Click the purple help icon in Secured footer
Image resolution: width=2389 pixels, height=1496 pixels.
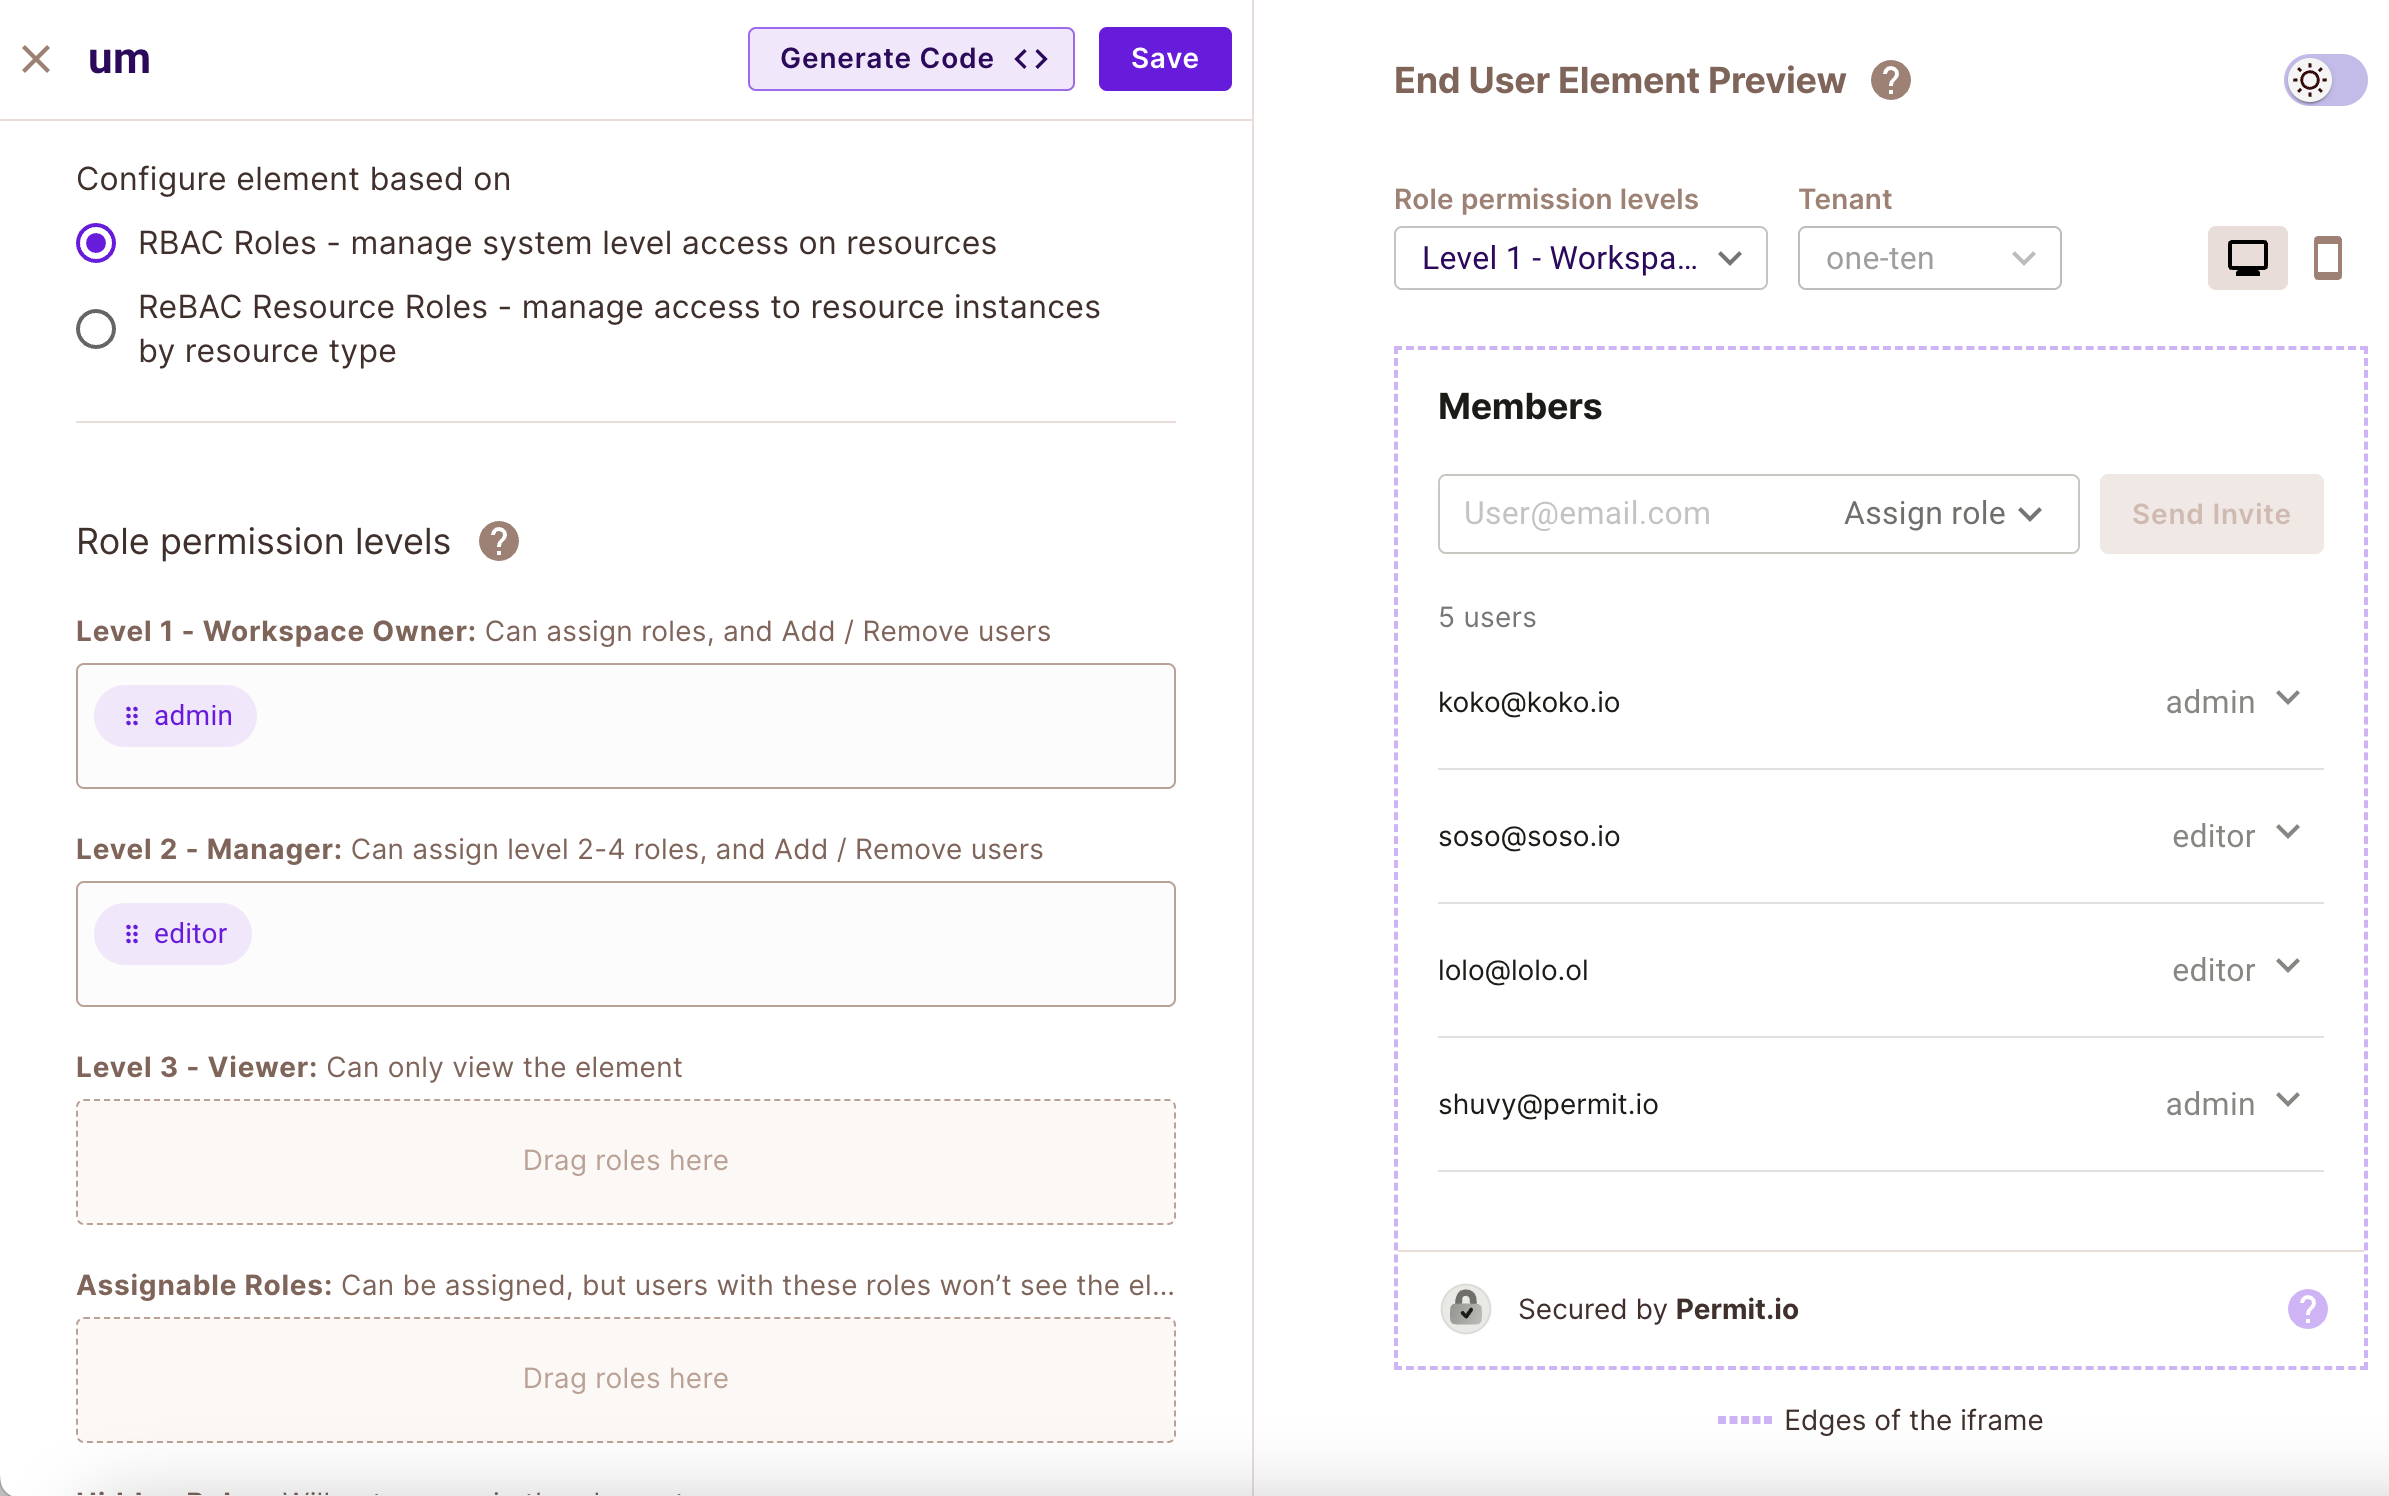click(2307, 1308)
